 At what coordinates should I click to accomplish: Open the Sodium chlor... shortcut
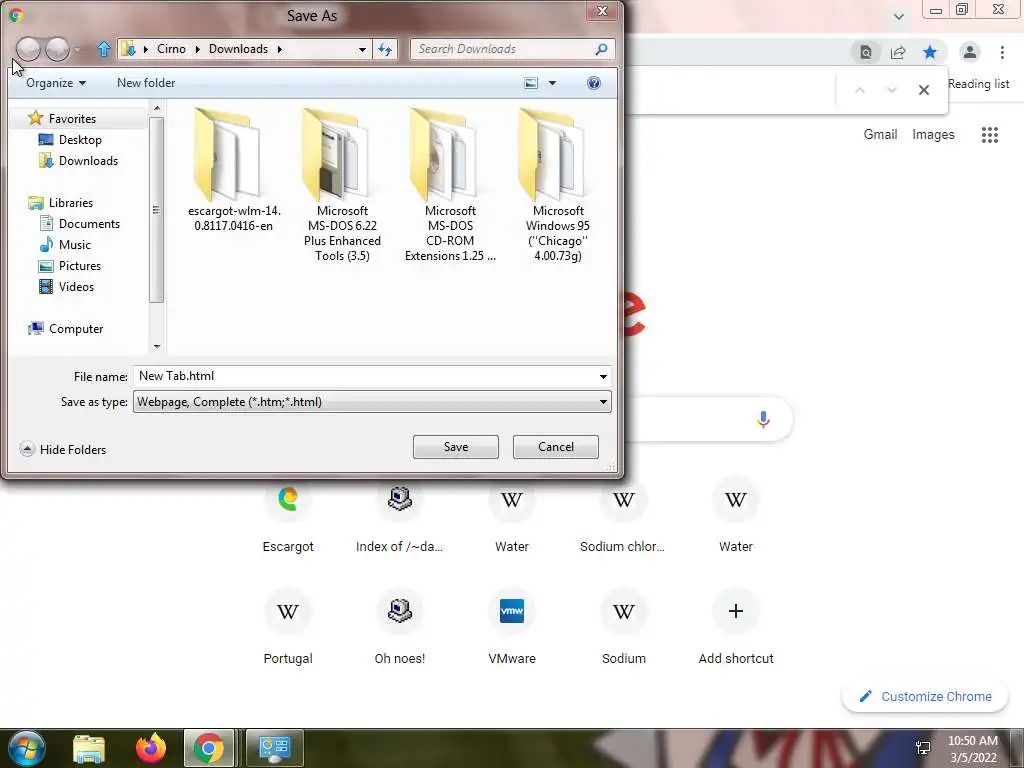click(x=623, y=517)
